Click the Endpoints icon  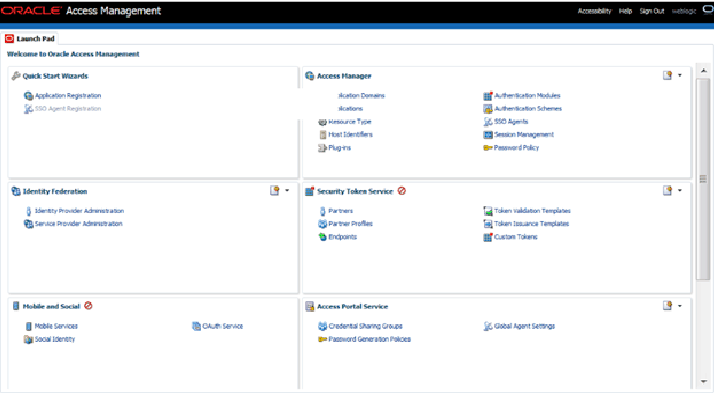(322, 237)
